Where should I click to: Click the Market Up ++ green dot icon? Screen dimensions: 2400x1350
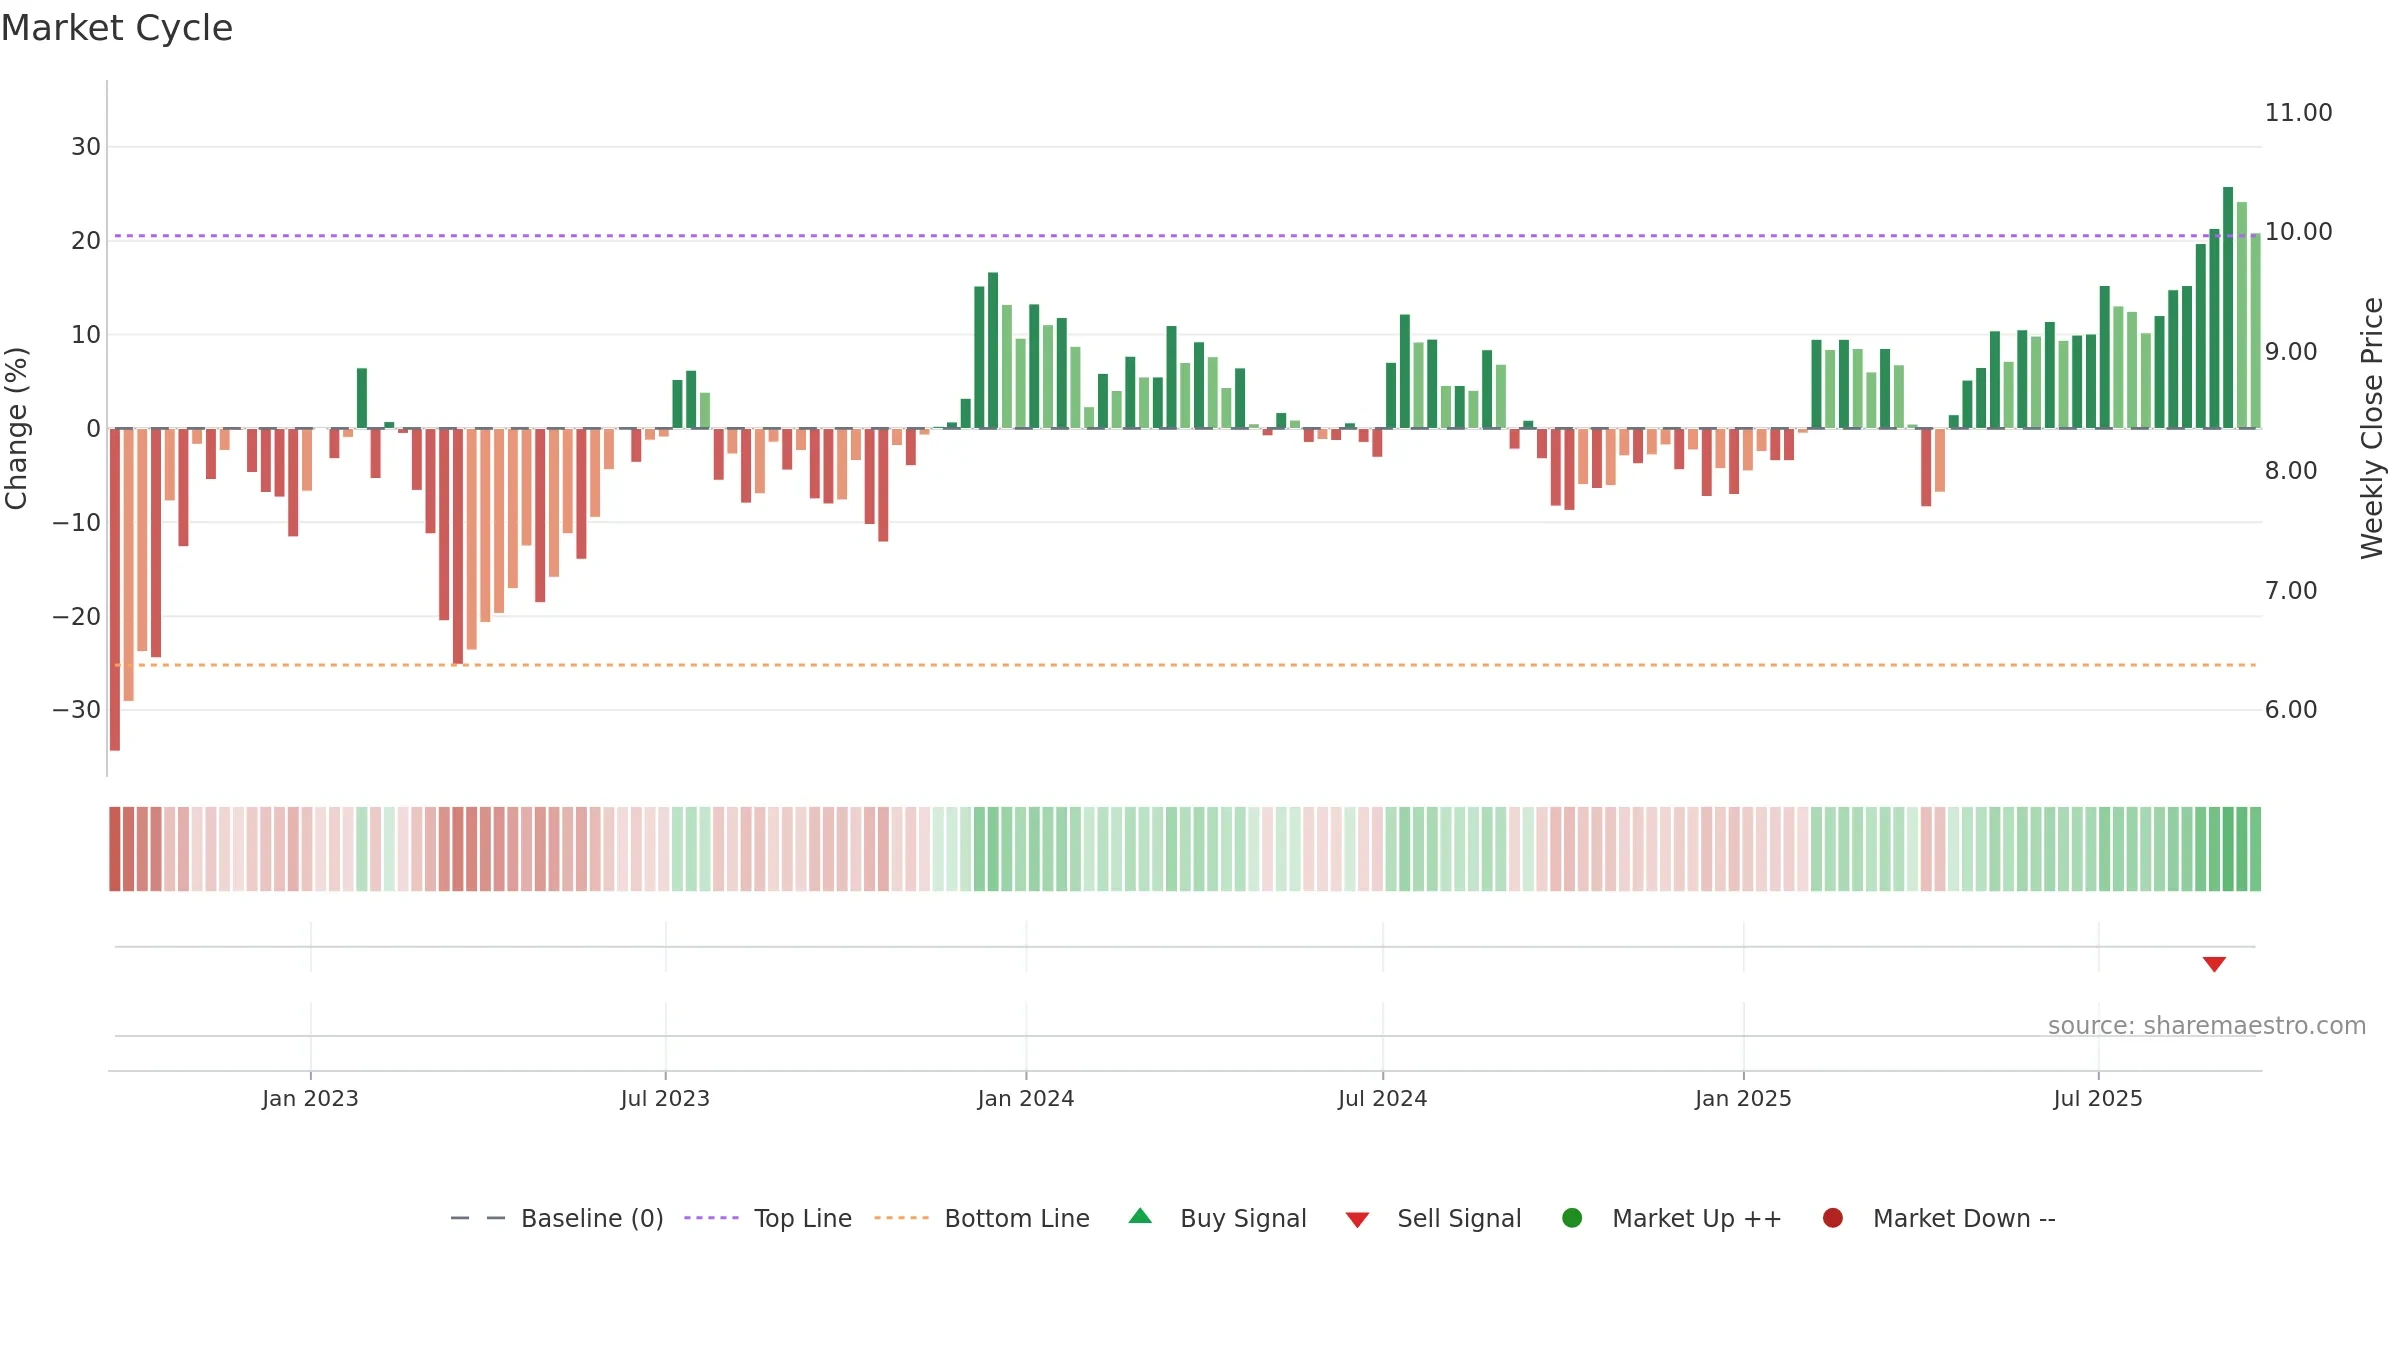coord(1572,1218)
